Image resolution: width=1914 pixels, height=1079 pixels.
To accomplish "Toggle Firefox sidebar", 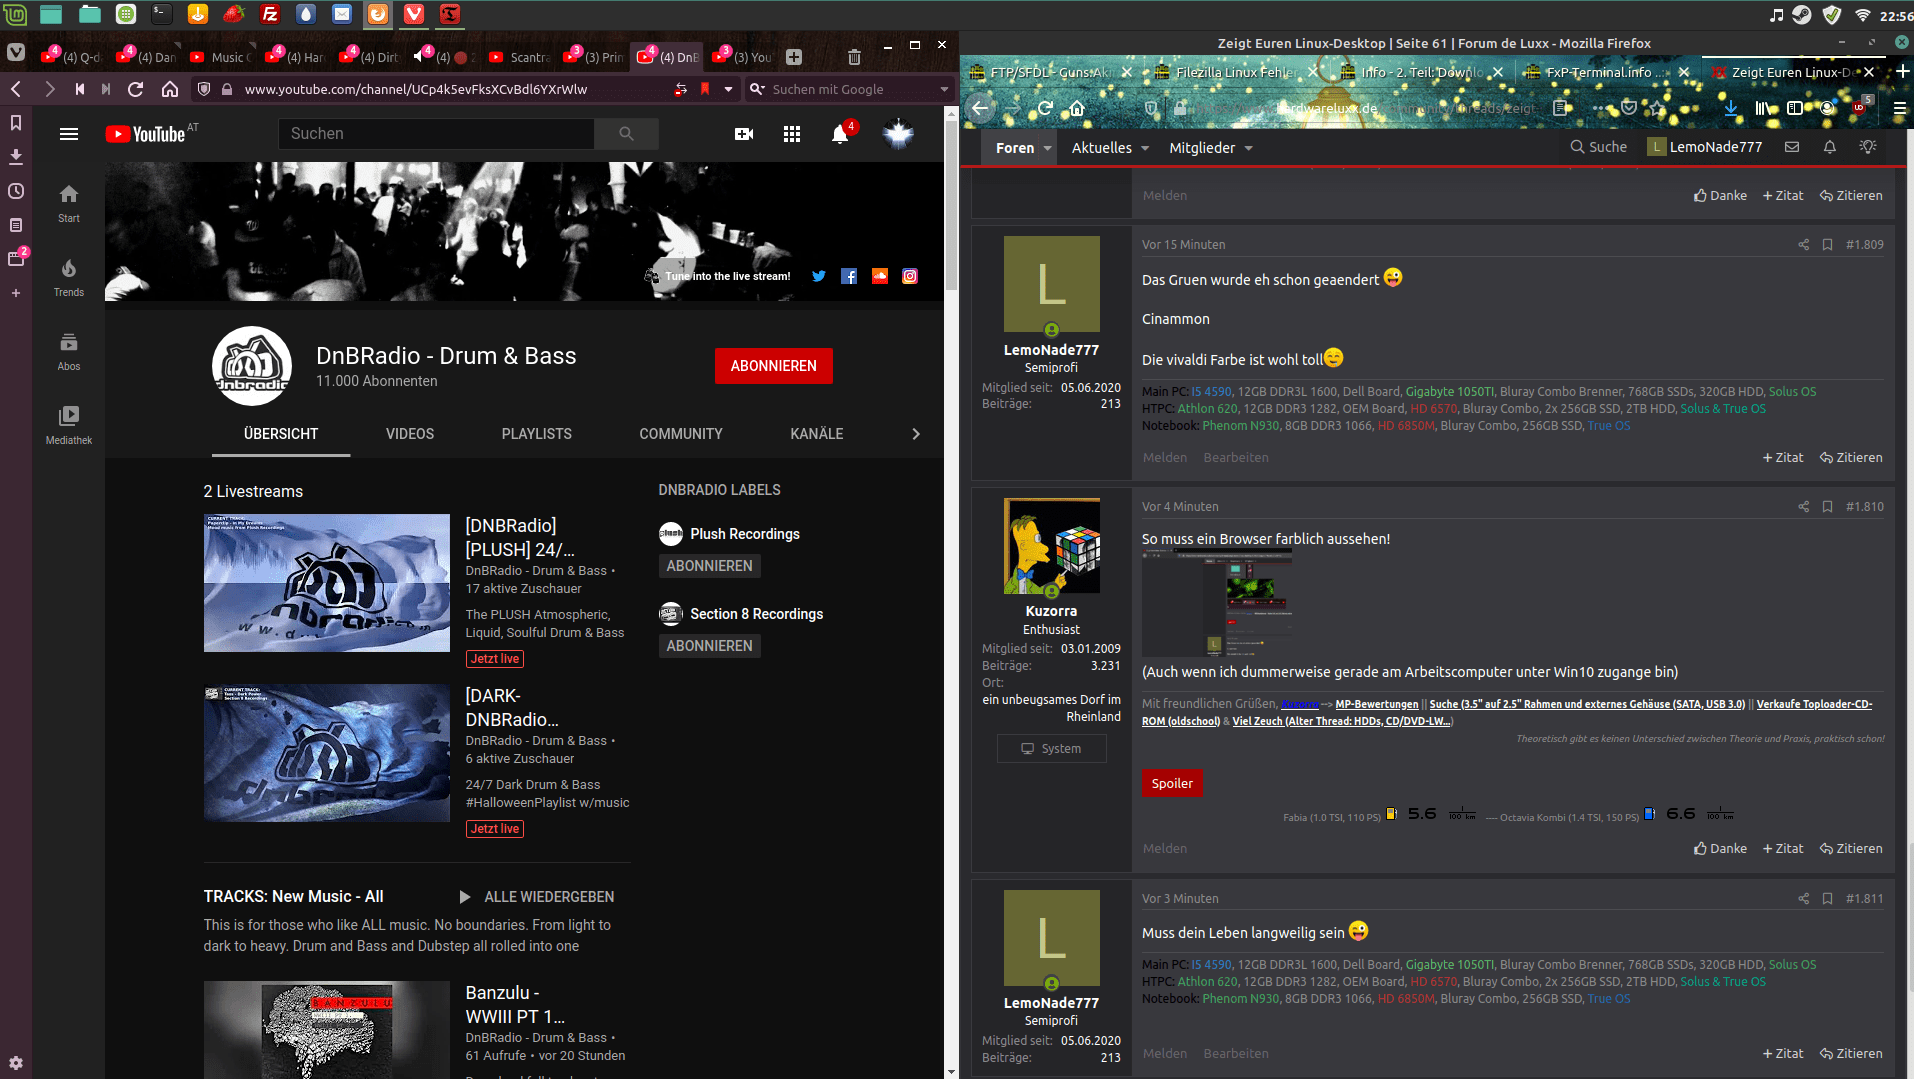I will coord(1795,108).
